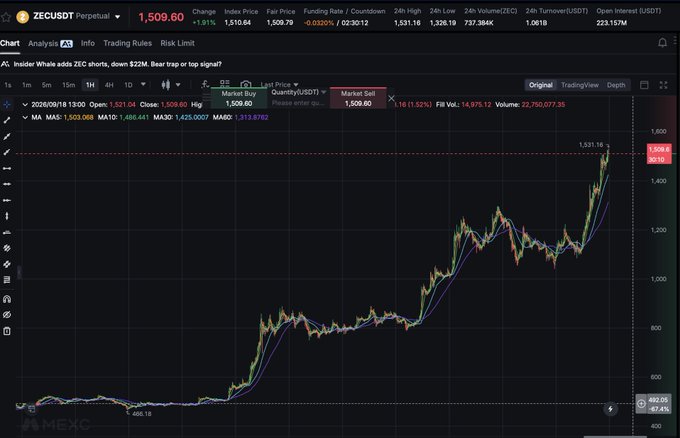The image size is (680, 438).
Task: Select the trend line drawing tool
Action: (x=7, y=121)
